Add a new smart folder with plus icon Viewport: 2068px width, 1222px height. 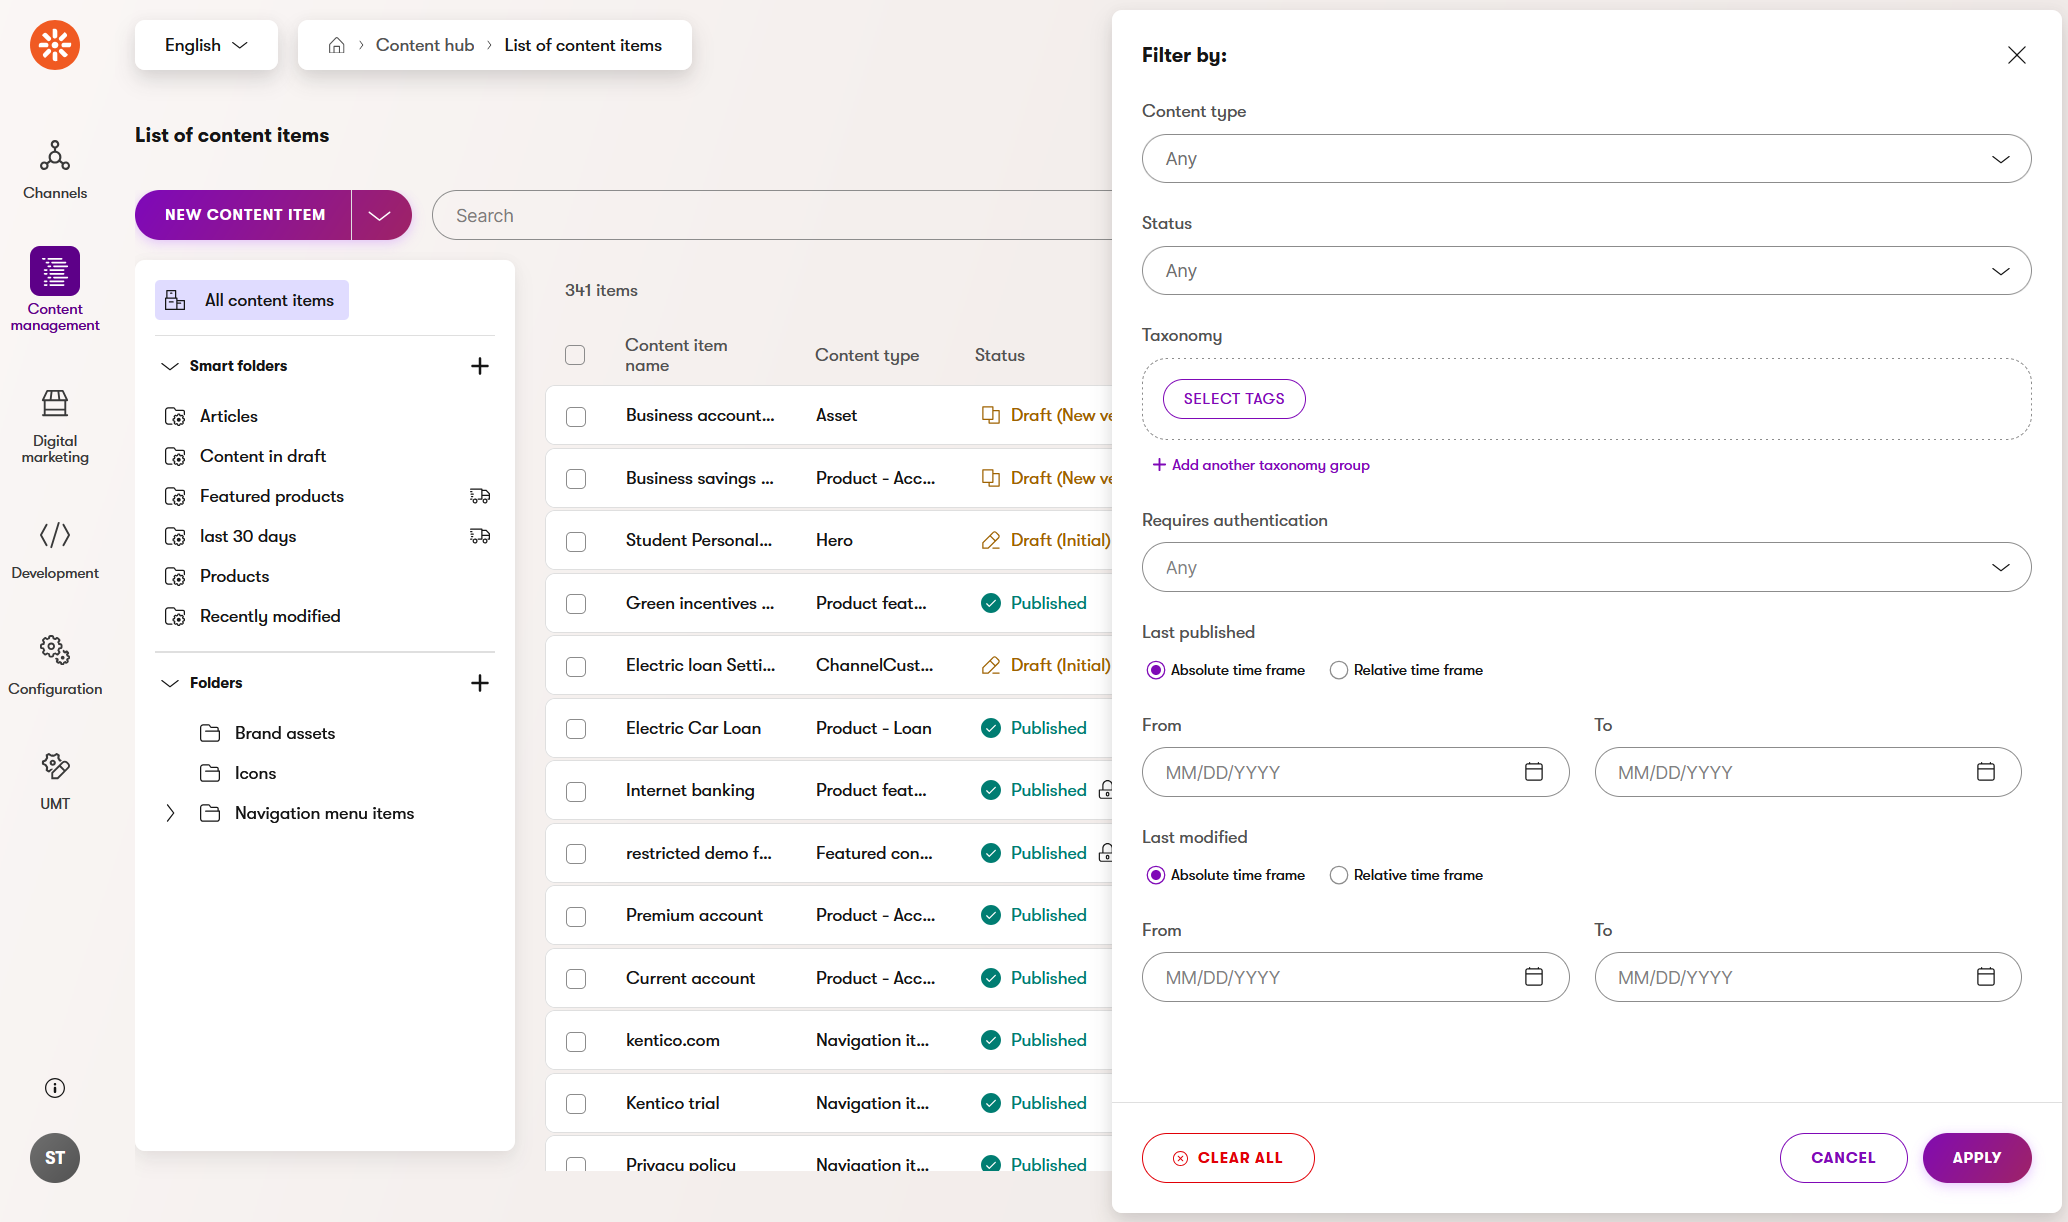click(x=480, y=366)
